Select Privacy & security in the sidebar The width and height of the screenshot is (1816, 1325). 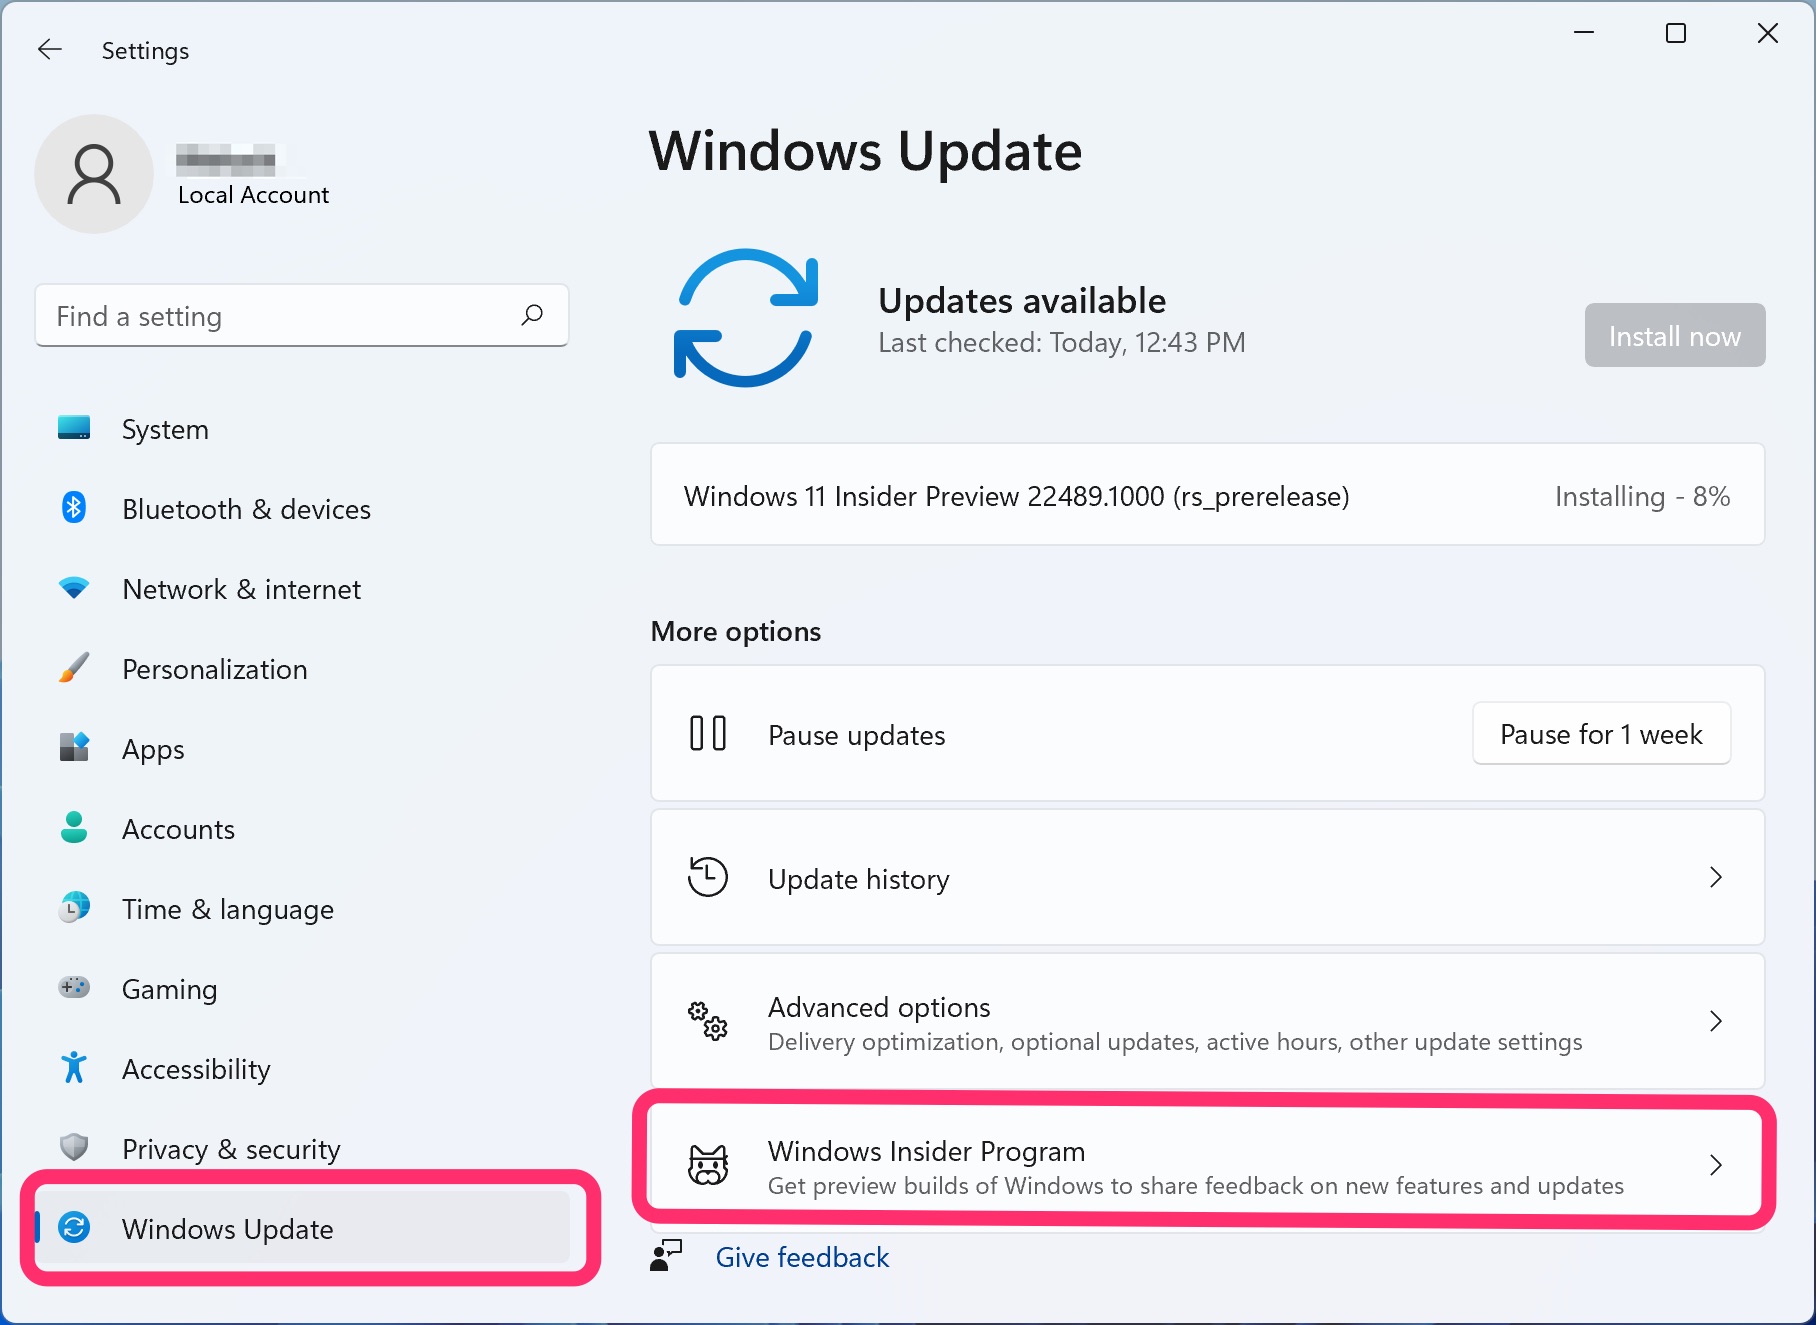point(230,1148)
